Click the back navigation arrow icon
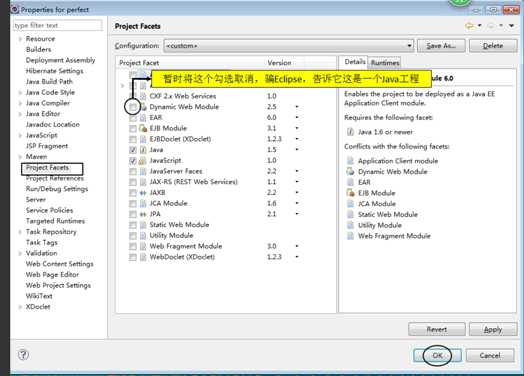Screen dimensions: 524x376 tap(470, 26)
